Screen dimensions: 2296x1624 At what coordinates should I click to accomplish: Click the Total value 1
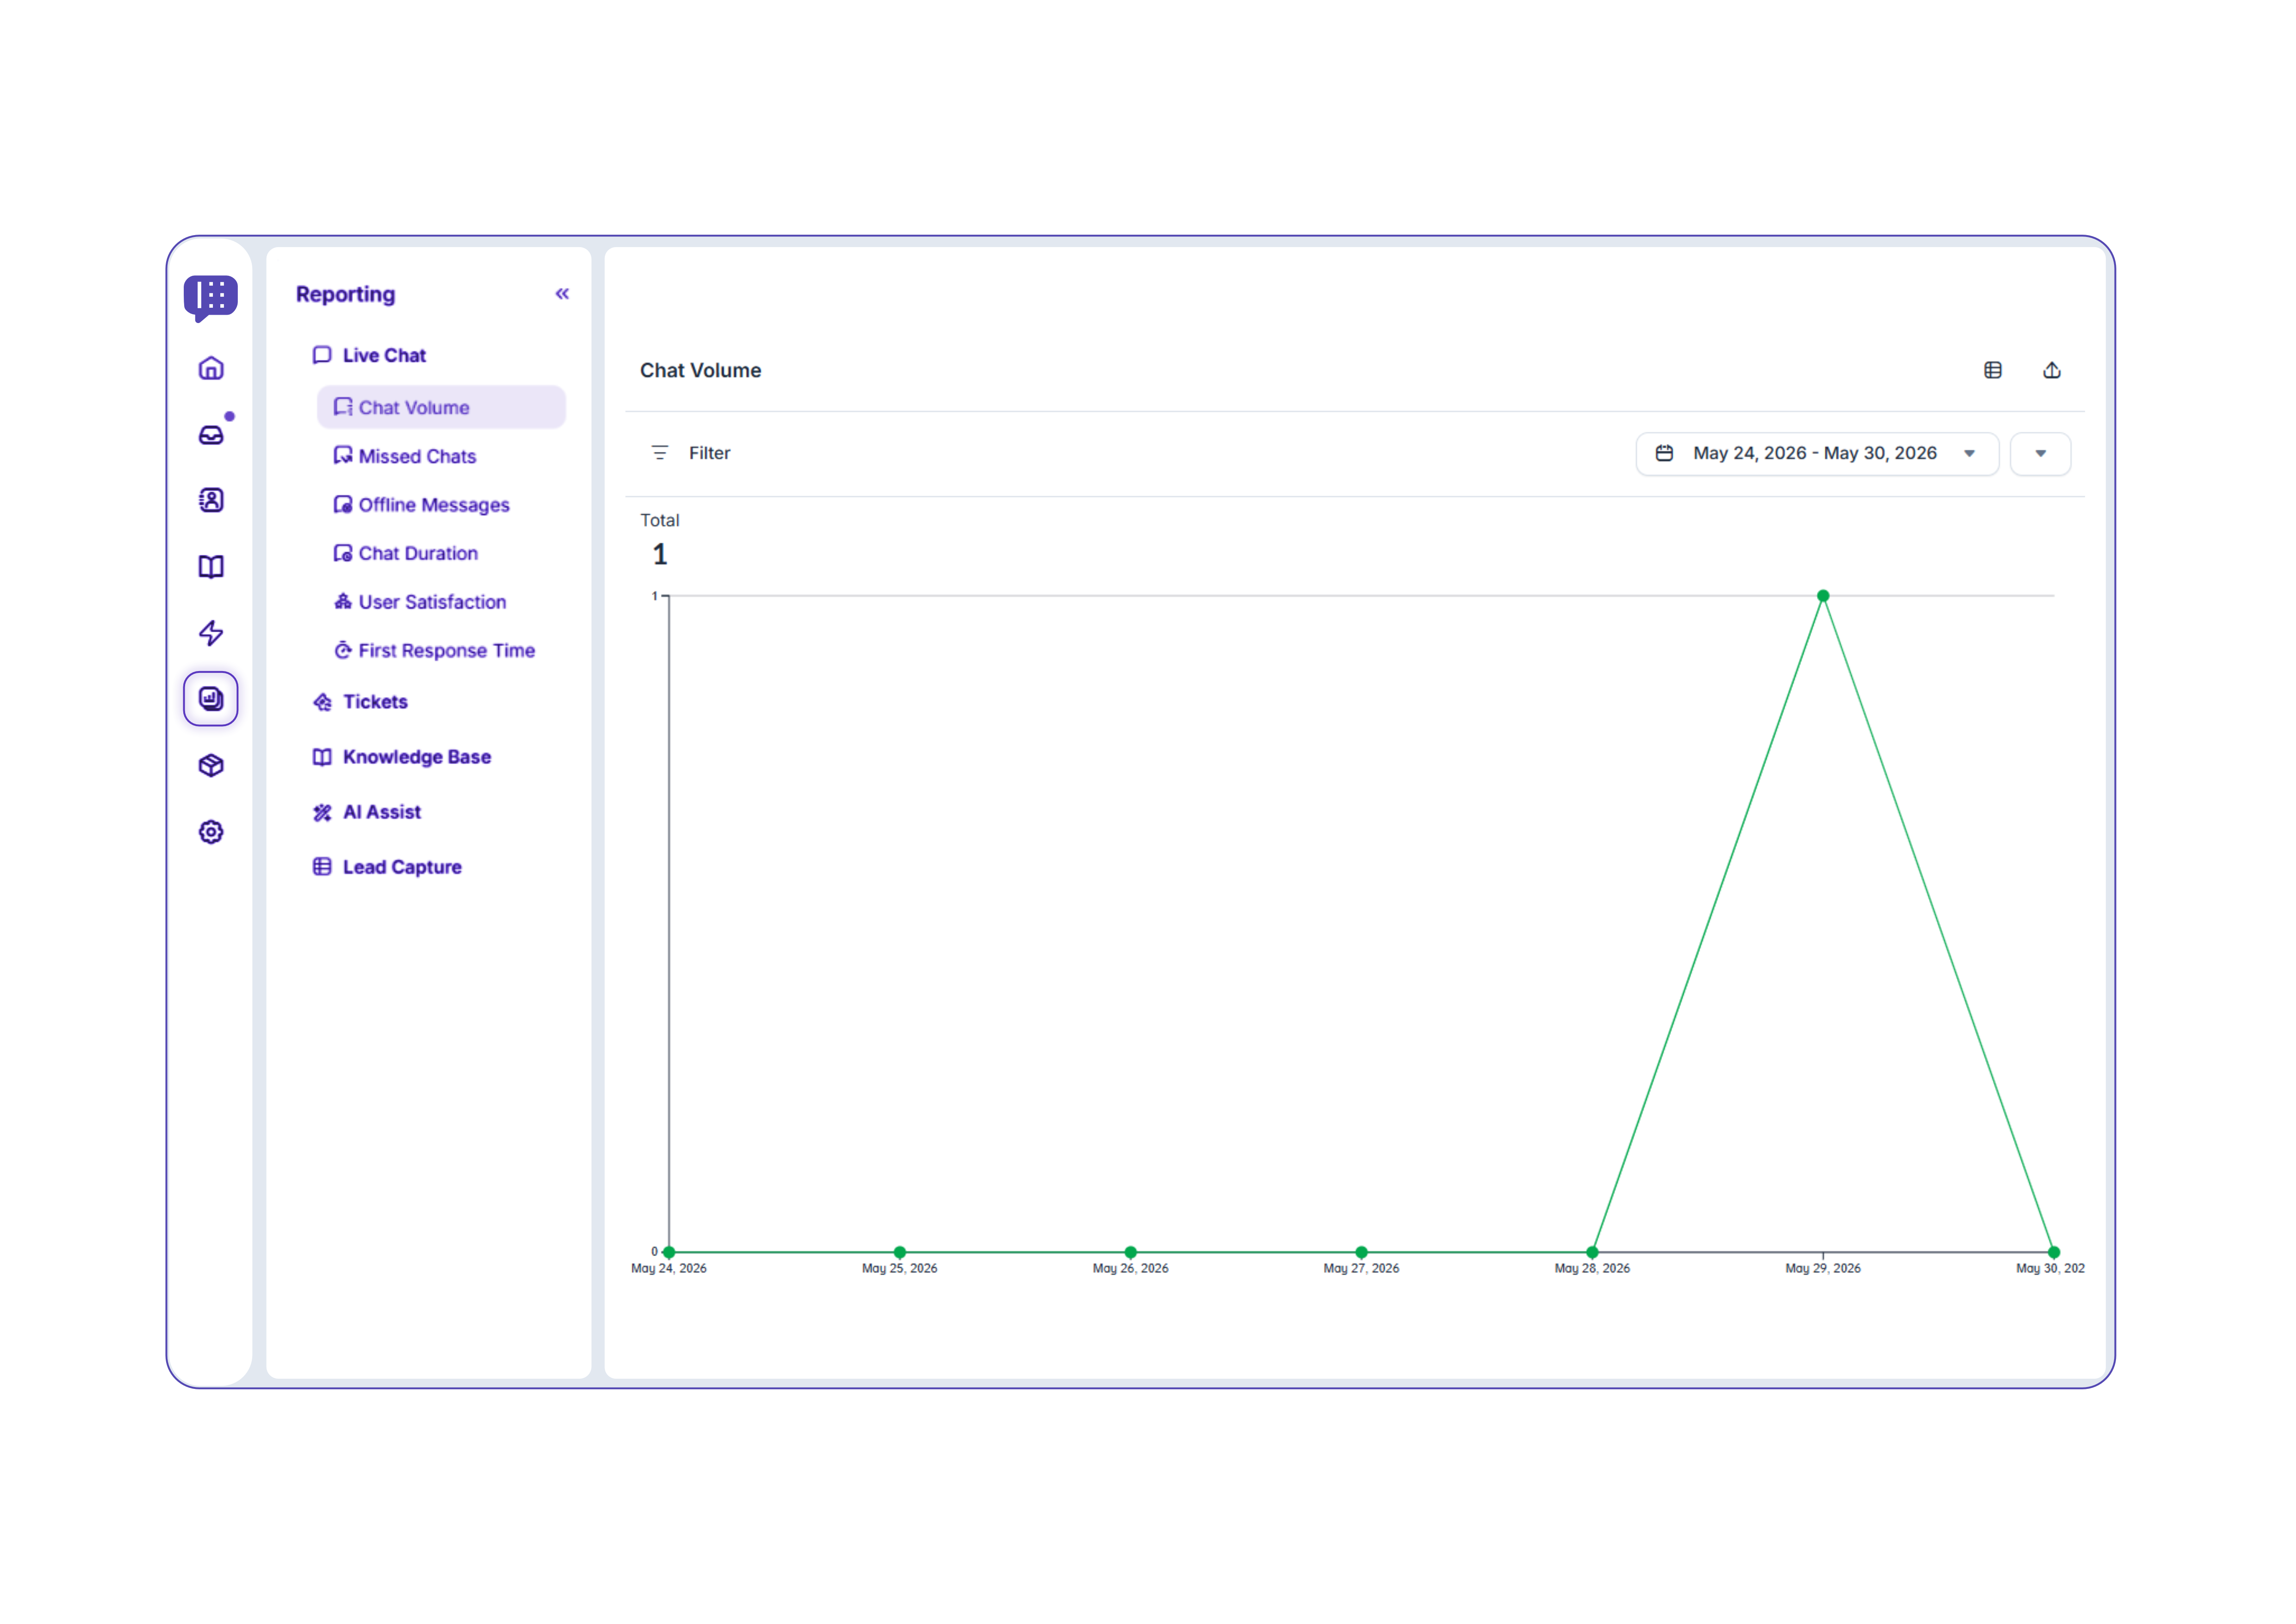pos(660,554)
